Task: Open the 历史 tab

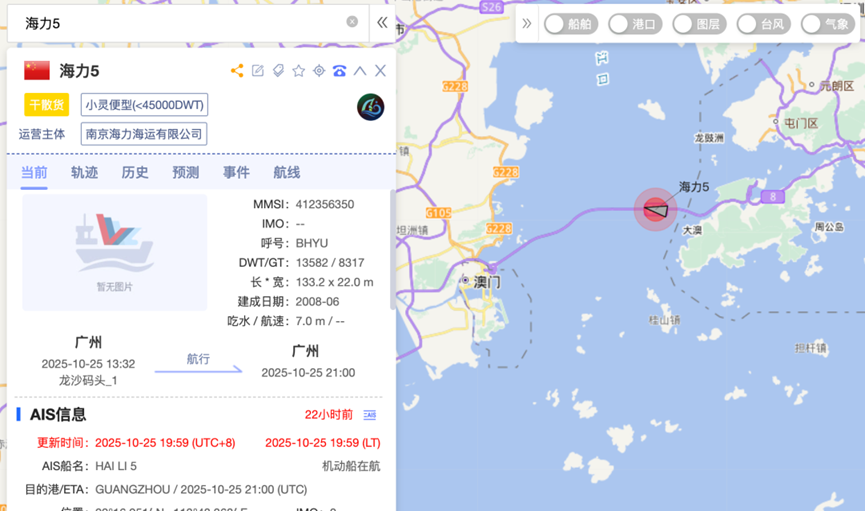Action: point(135,172)
